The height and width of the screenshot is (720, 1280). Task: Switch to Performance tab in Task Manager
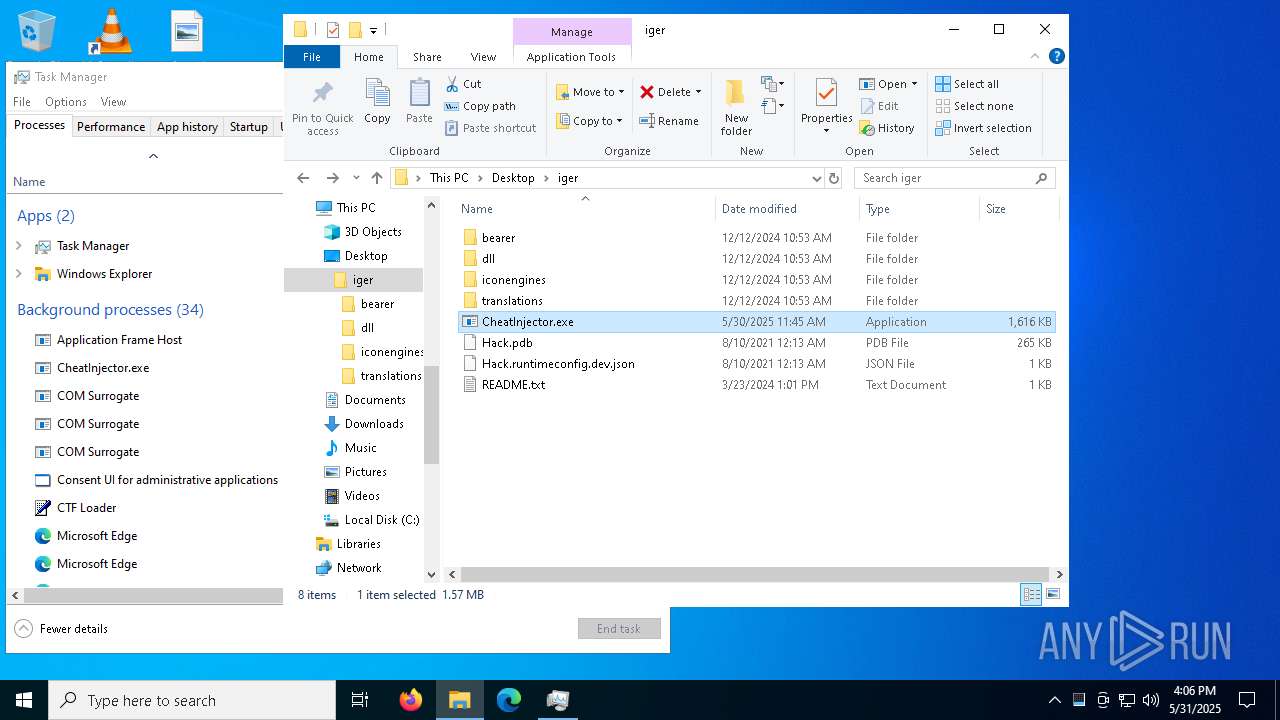pos(111,127)
